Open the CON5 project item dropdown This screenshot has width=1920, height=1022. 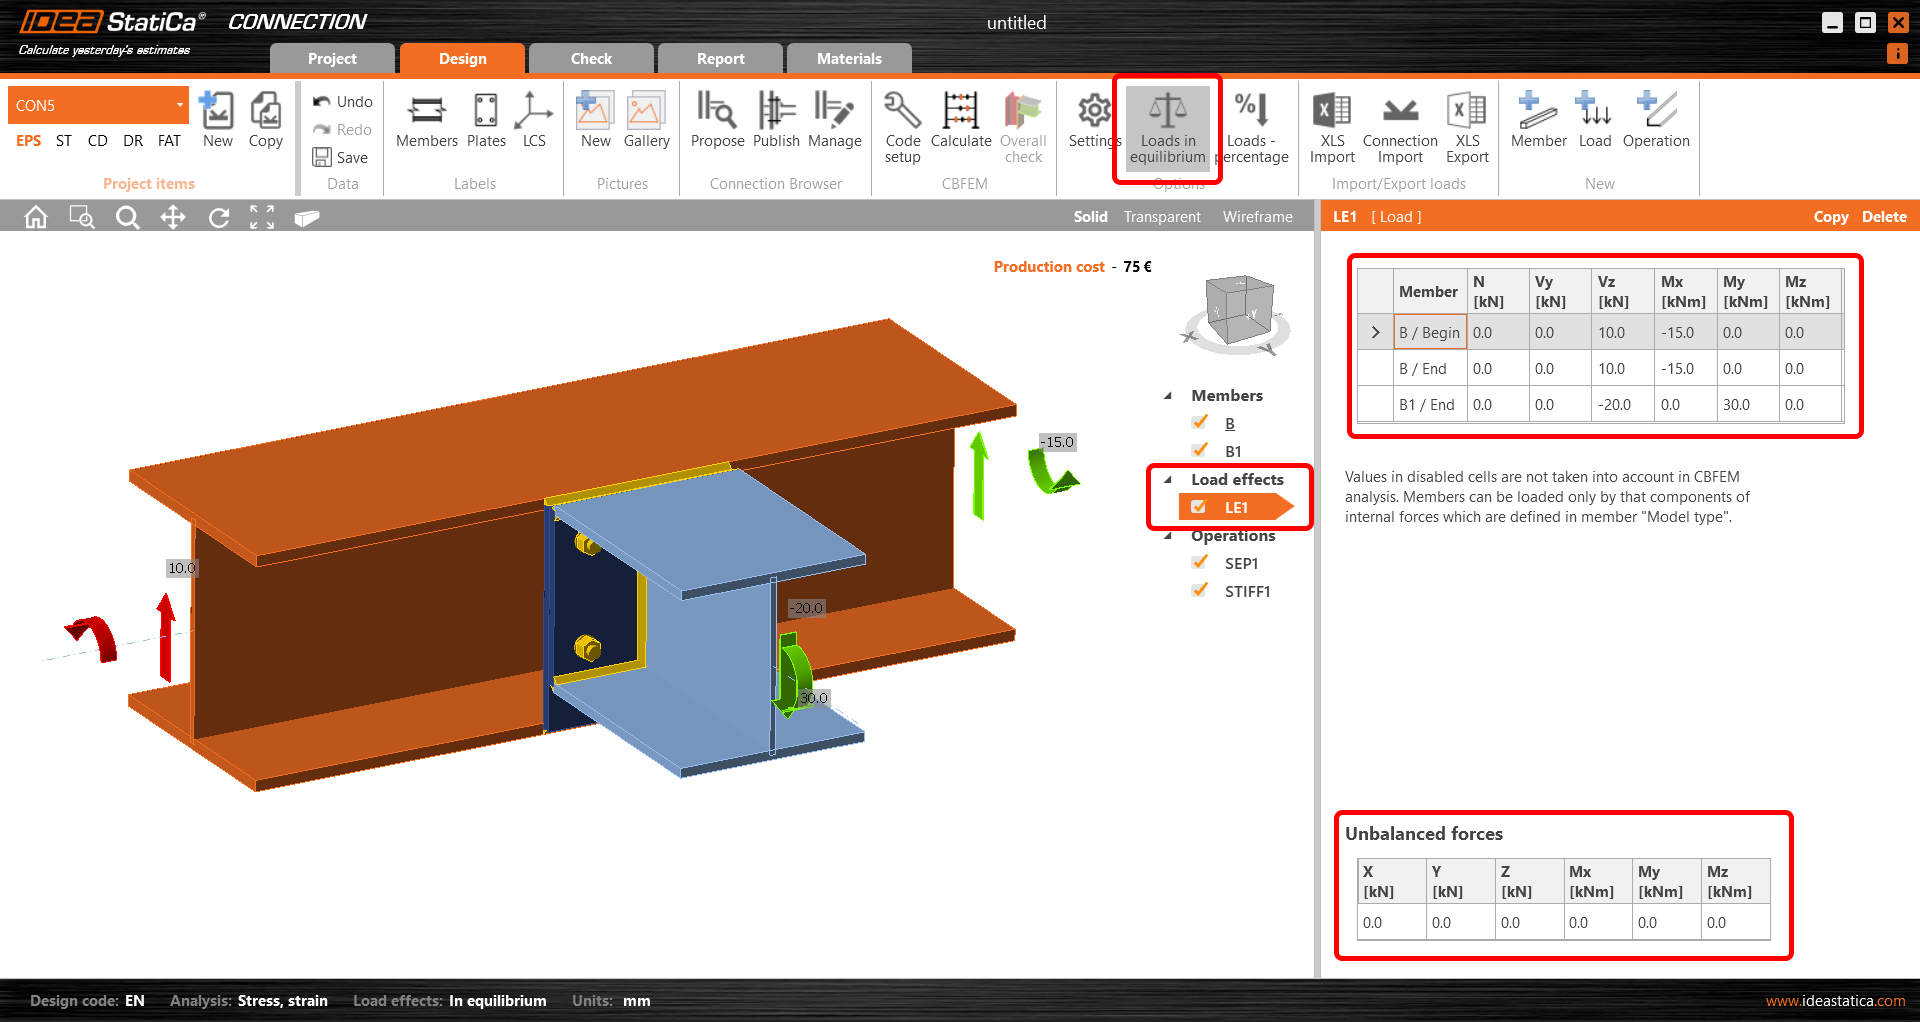click(180, 105)
